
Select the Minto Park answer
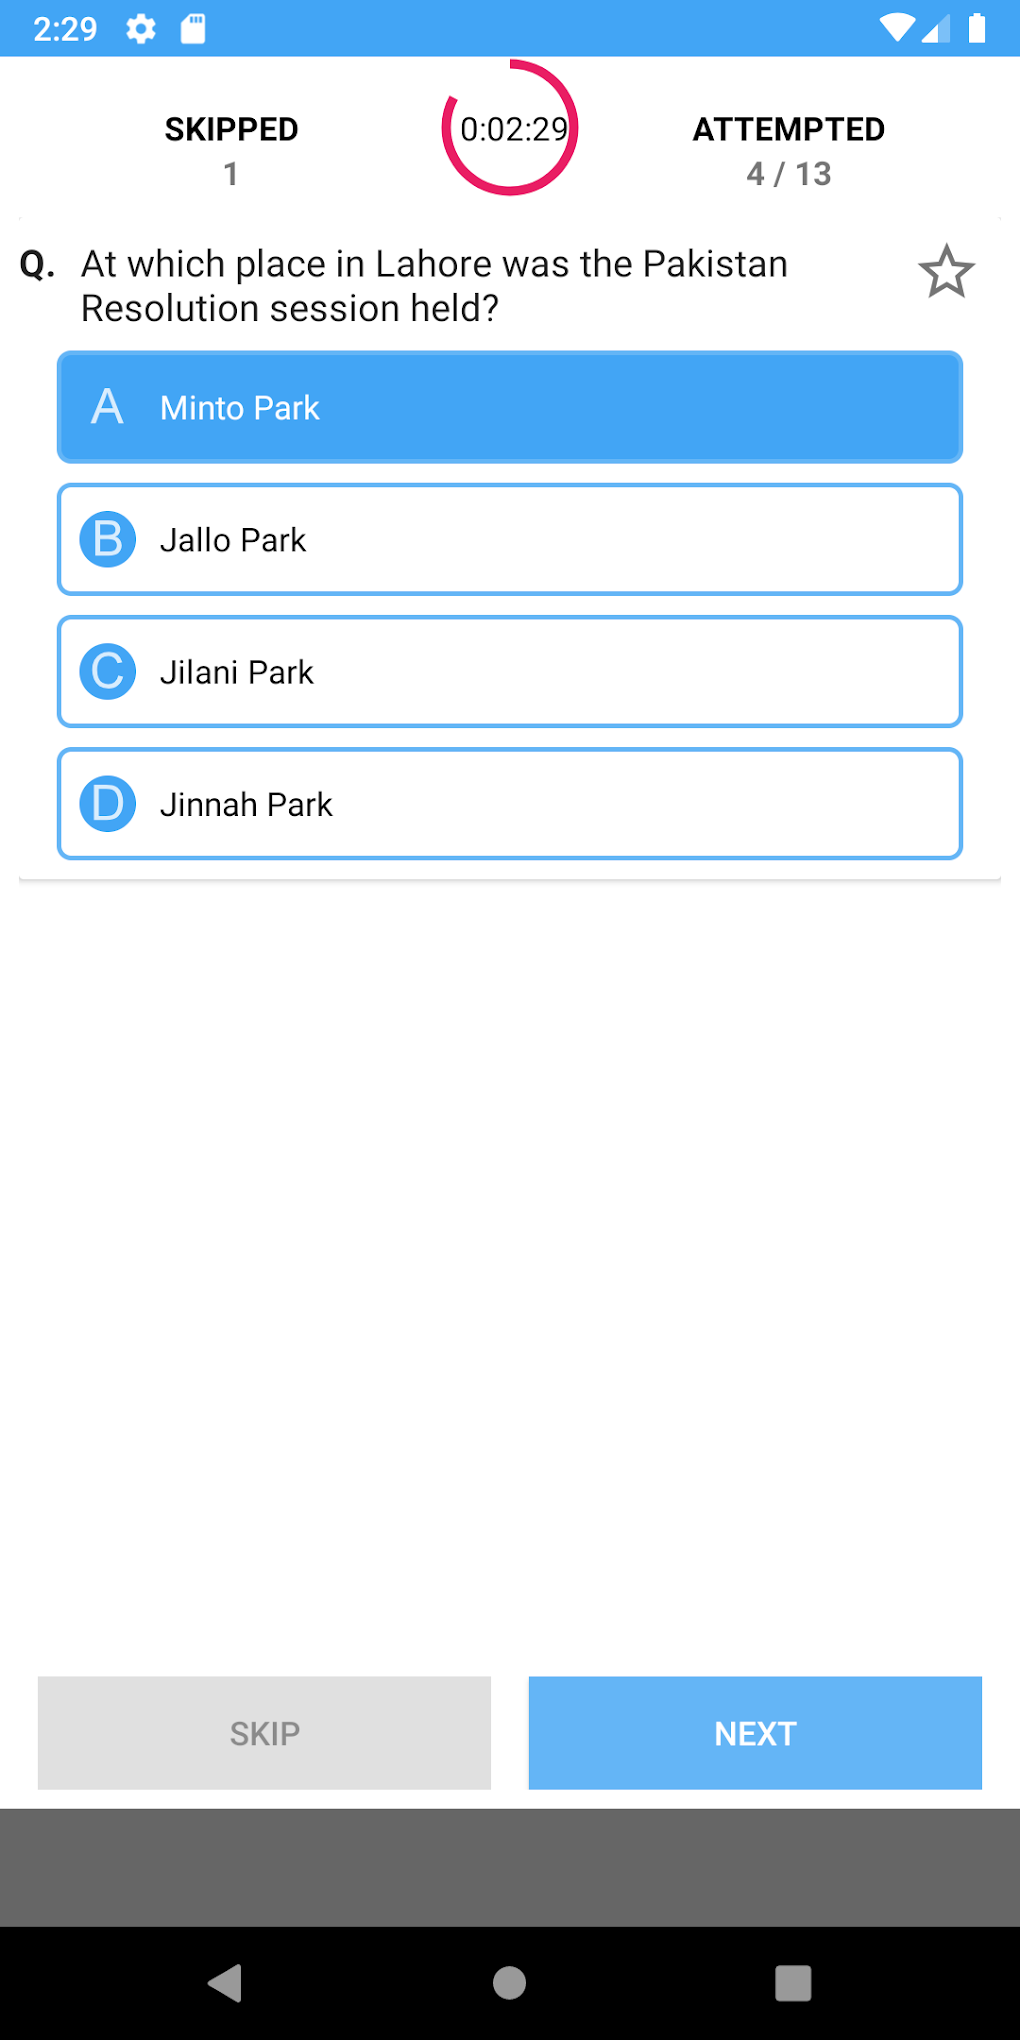(510, 408)
